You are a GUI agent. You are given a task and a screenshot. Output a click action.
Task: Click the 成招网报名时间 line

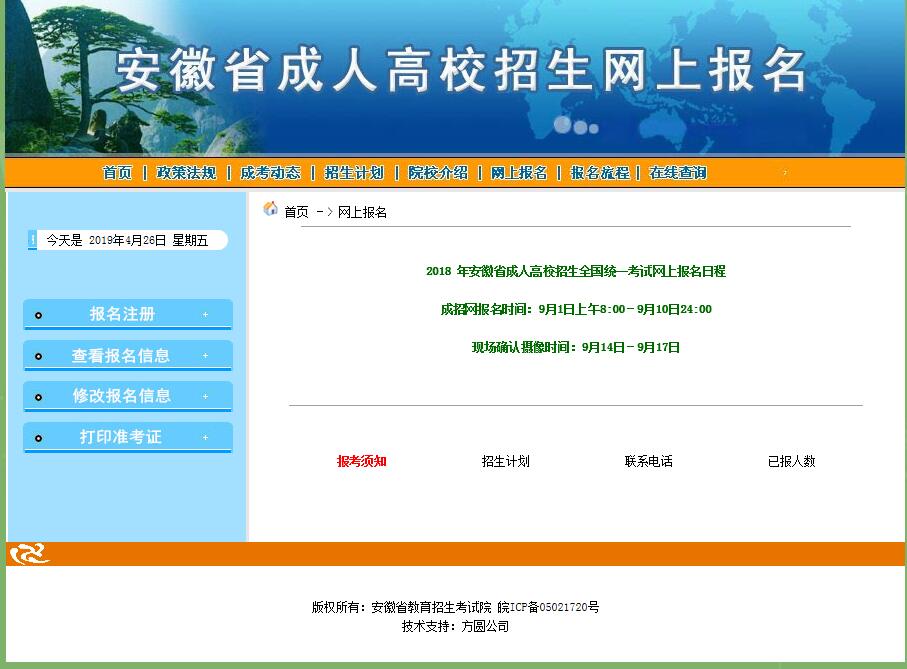point(576,309)
